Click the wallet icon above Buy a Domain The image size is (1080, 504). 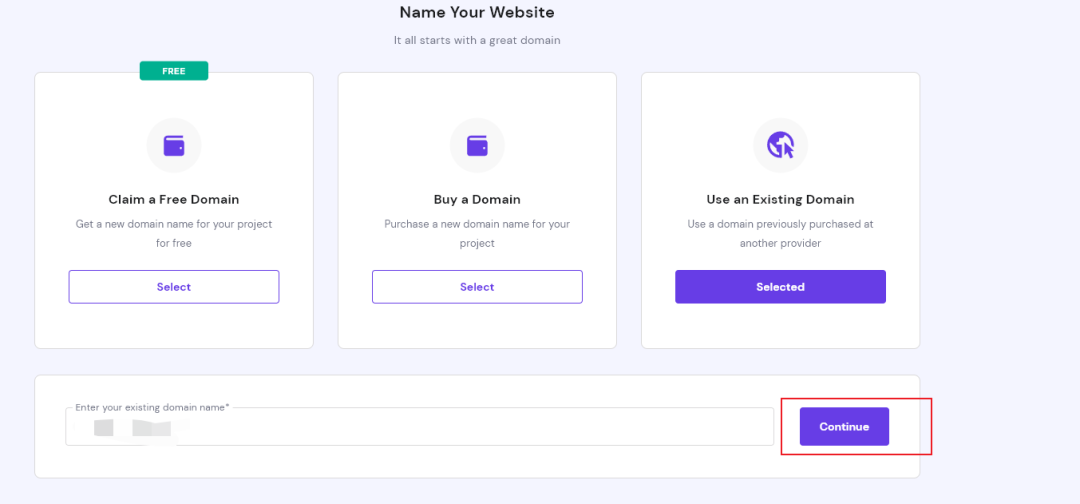pyautogui.click(x=477, y=146)
